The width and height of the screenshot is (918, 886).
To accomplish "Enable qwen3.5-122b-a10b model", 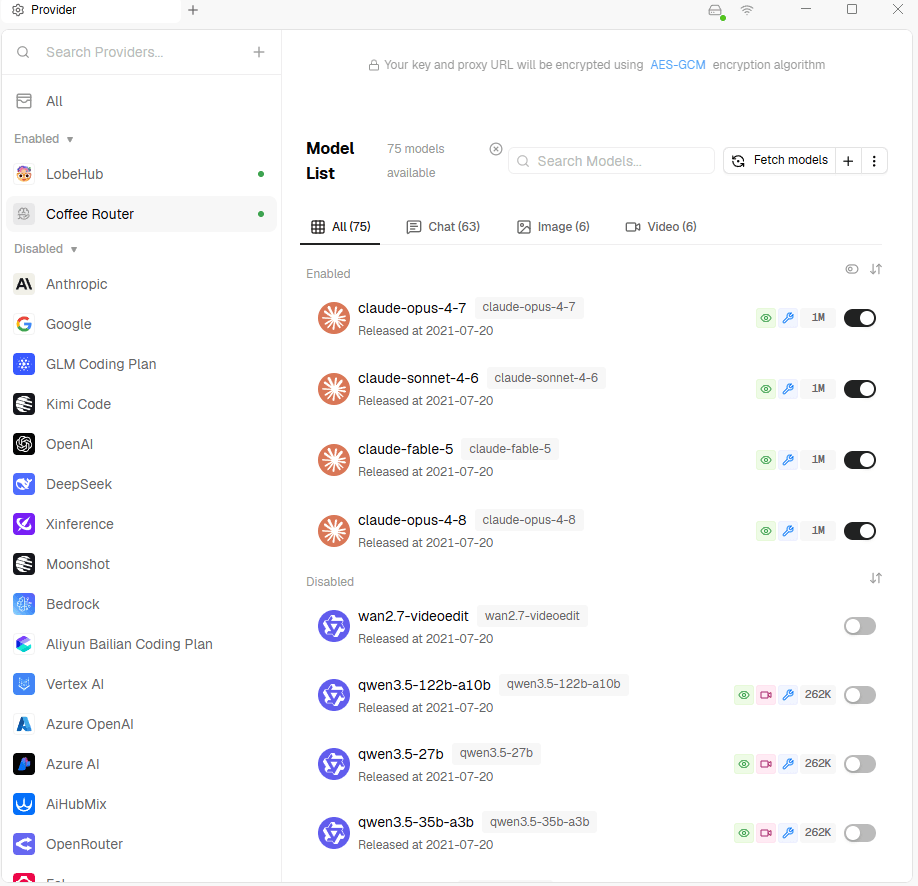I will click(859, 695).
